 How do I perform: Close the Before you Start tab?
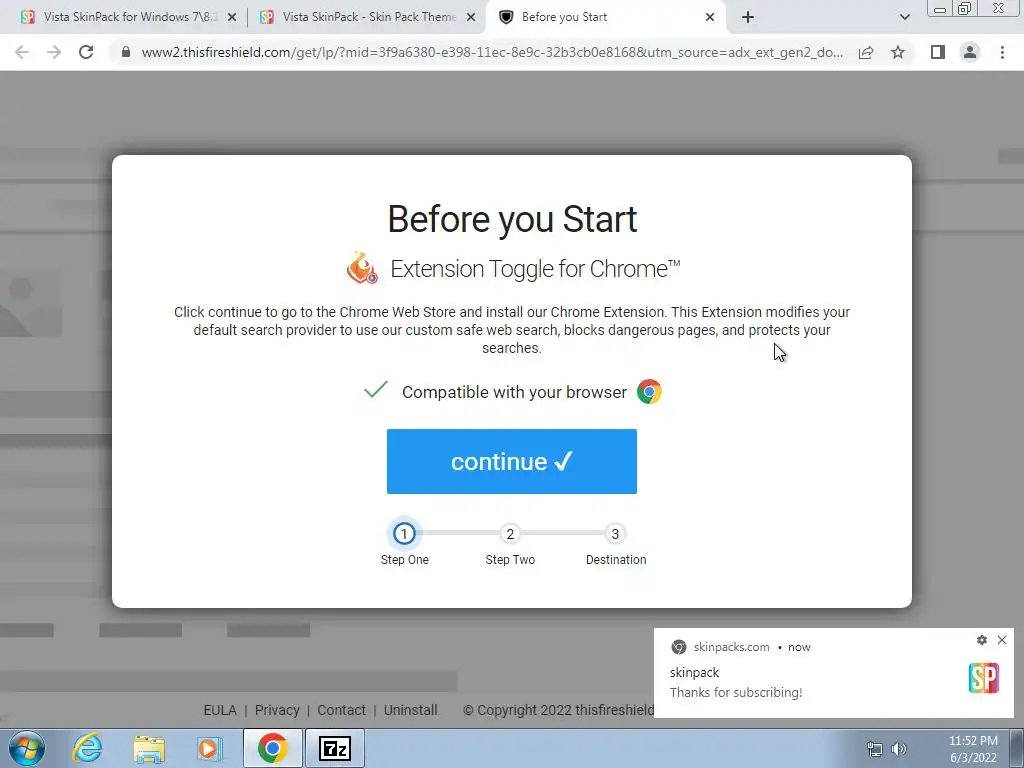(710, 18)
